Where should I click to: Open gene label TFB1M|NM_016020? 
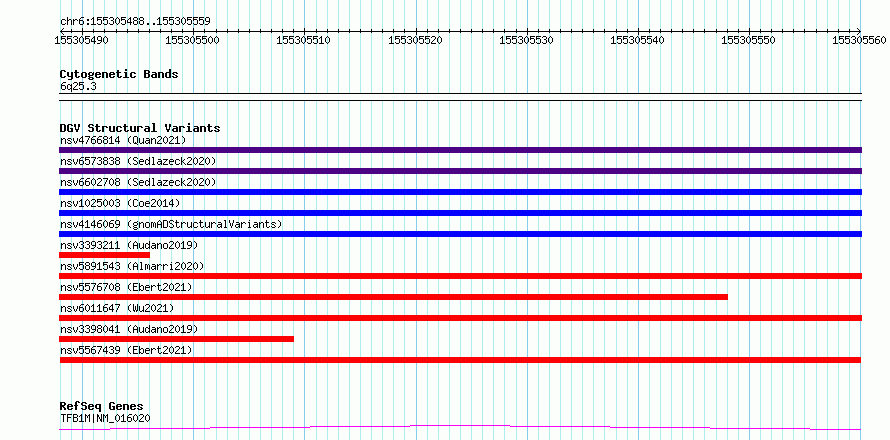(105, 418)
